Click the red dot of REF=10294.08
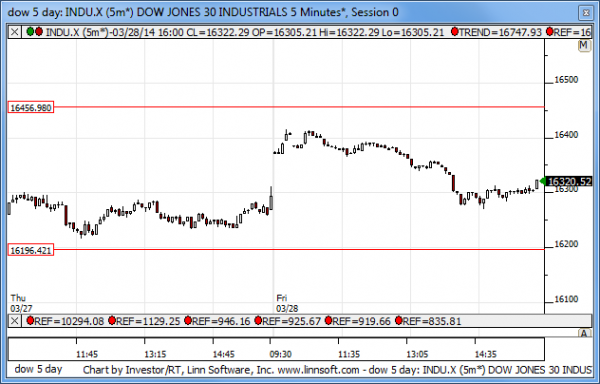 [30, 321]
